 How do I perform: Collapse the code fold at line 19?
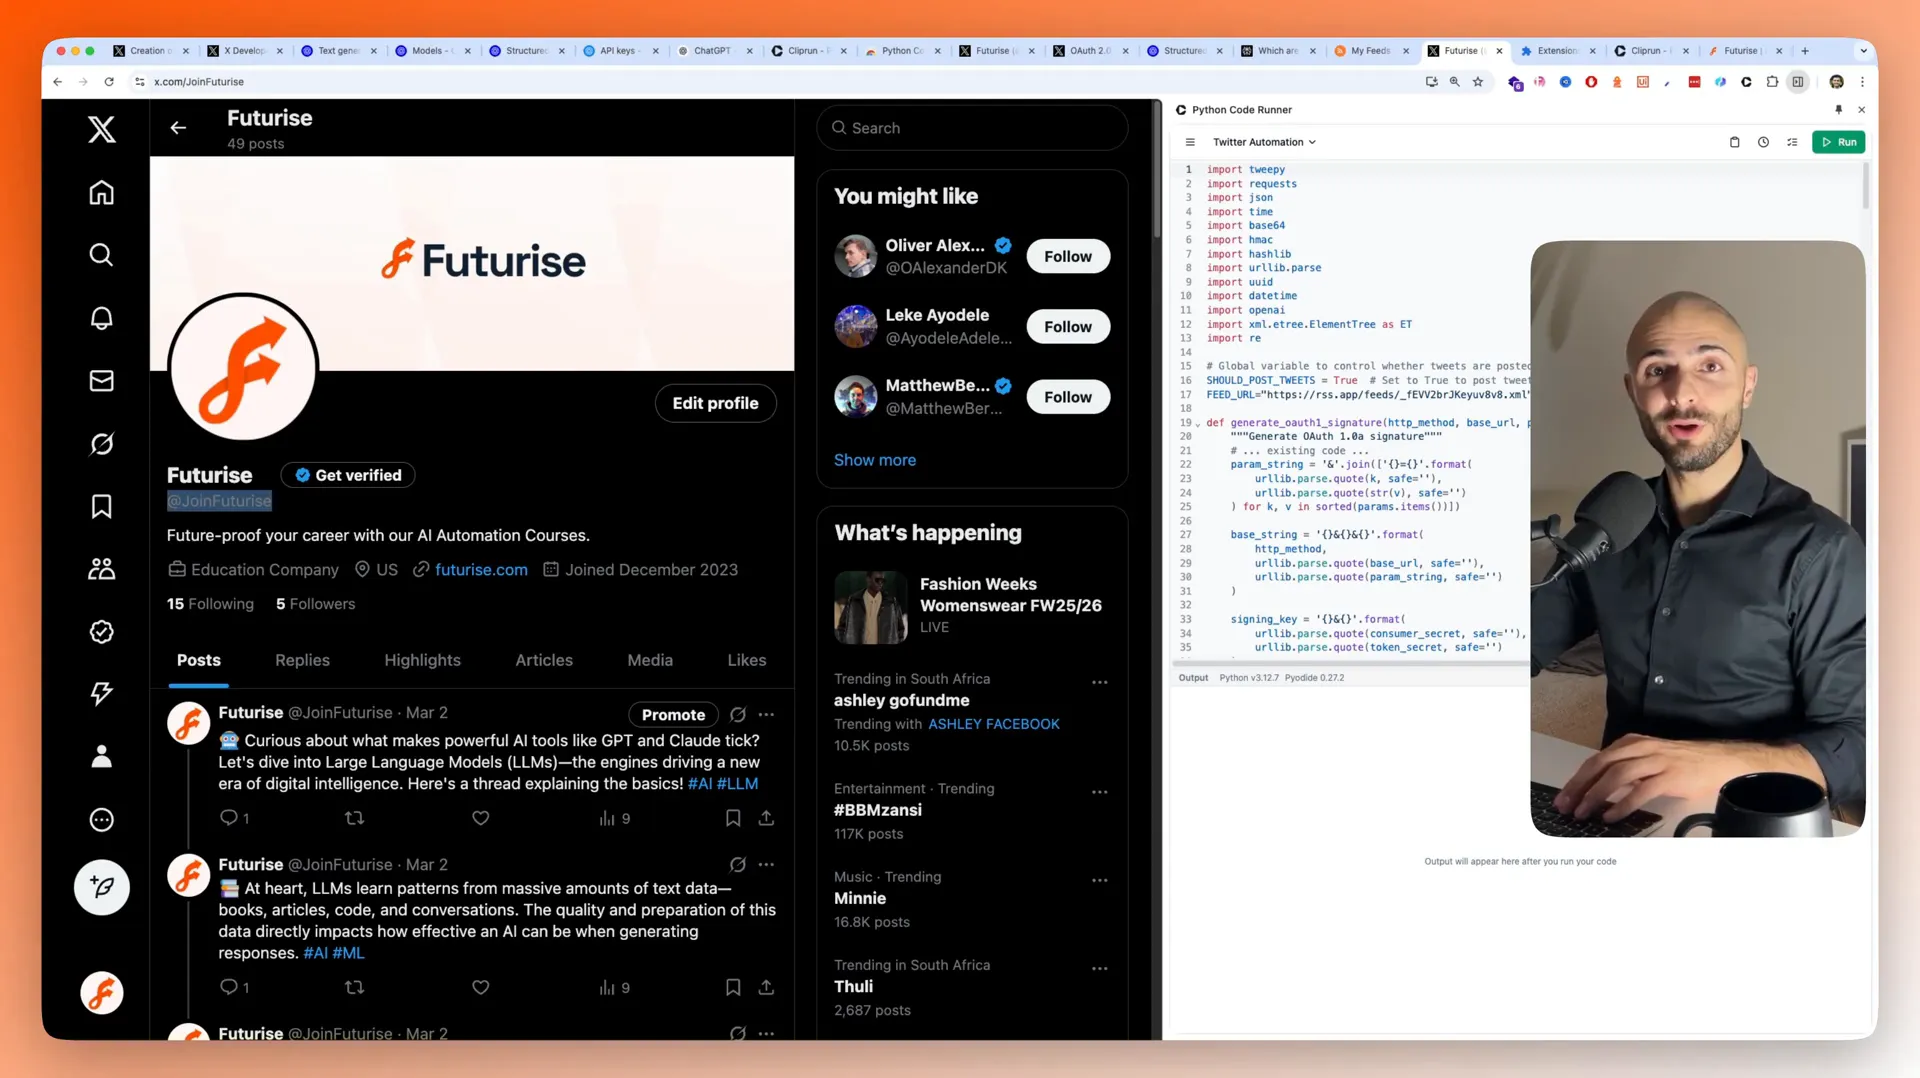click(x=1198, y=423)
